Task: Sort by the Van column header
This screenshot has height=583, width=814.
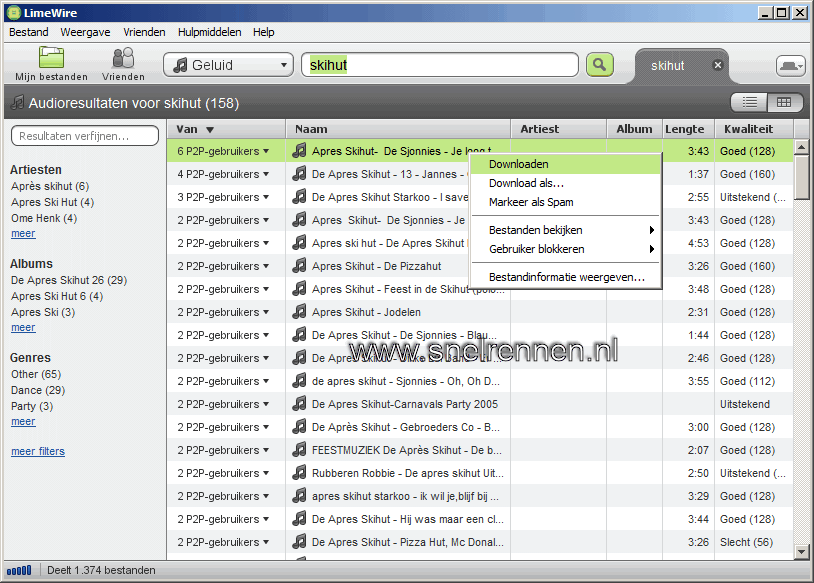Action: pyautogui.click(x=226, y=129)
